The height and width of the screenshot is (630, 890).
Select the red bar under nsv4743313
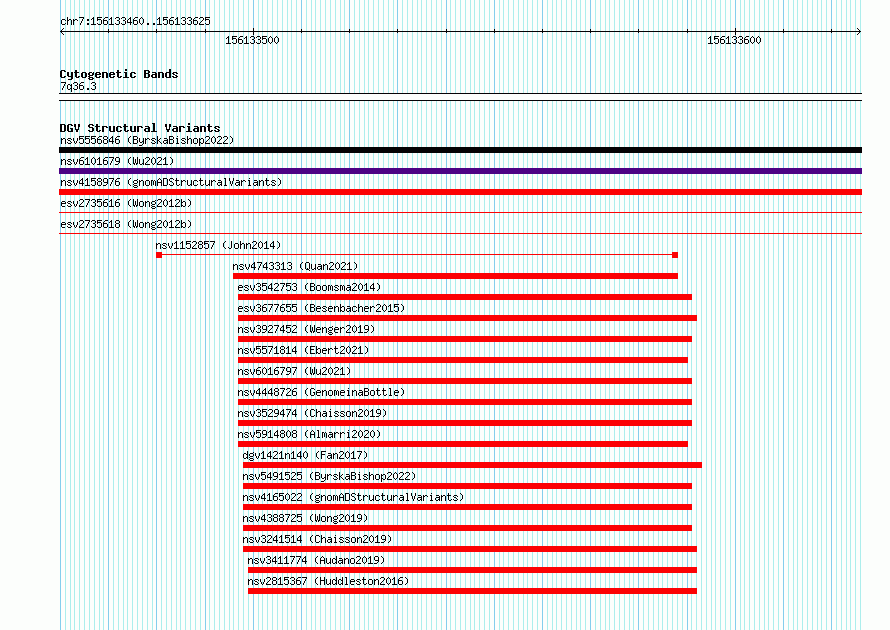click(x=455, y=276)
